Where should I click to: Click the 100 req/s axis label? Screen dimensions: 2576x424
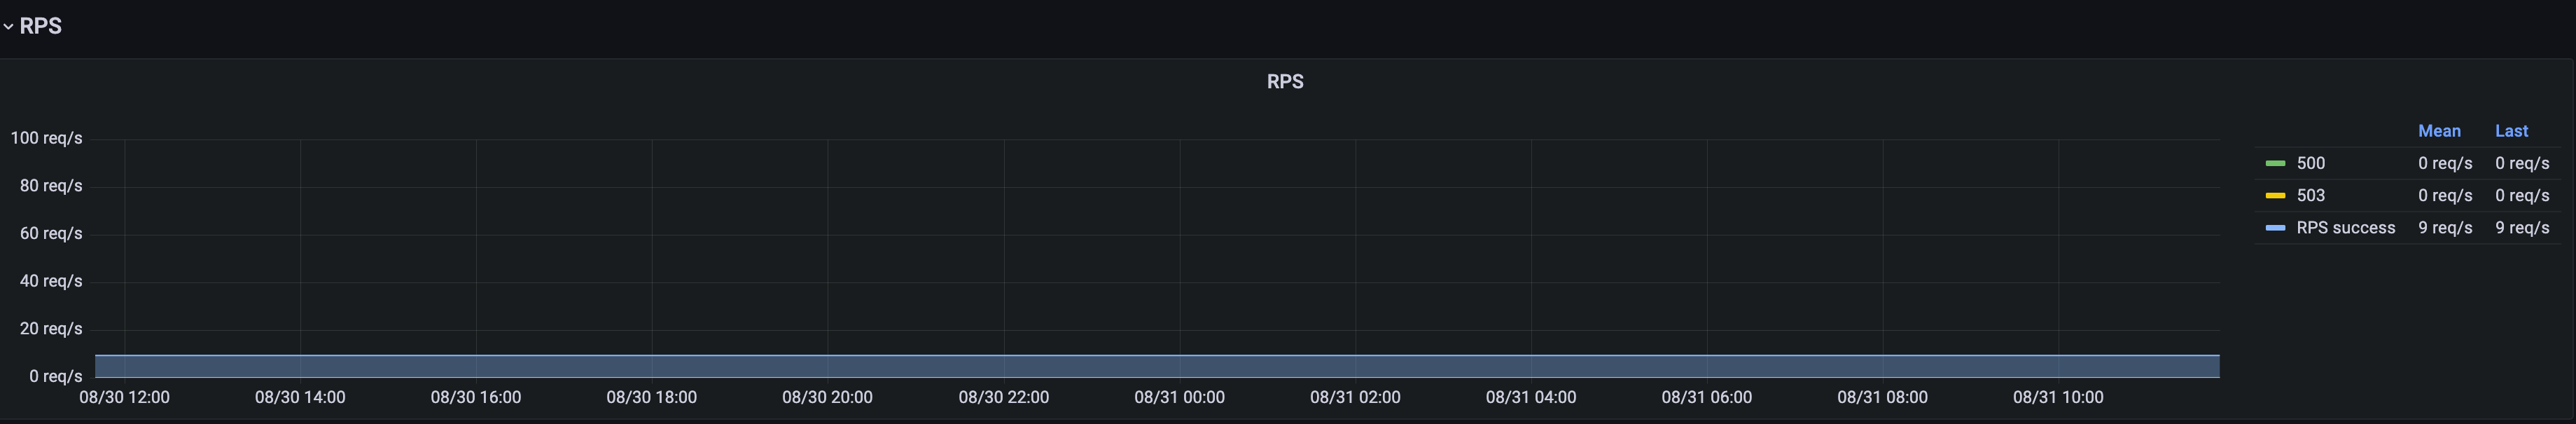(x=47, y=138)
